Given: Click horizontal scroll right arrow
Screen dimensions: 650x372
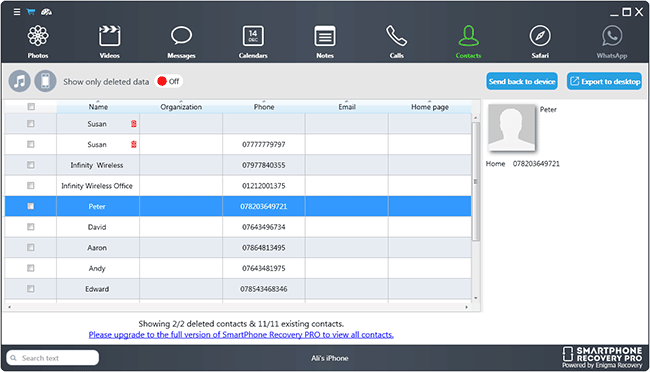Looking at the screenshot, I should pos(466,307).
